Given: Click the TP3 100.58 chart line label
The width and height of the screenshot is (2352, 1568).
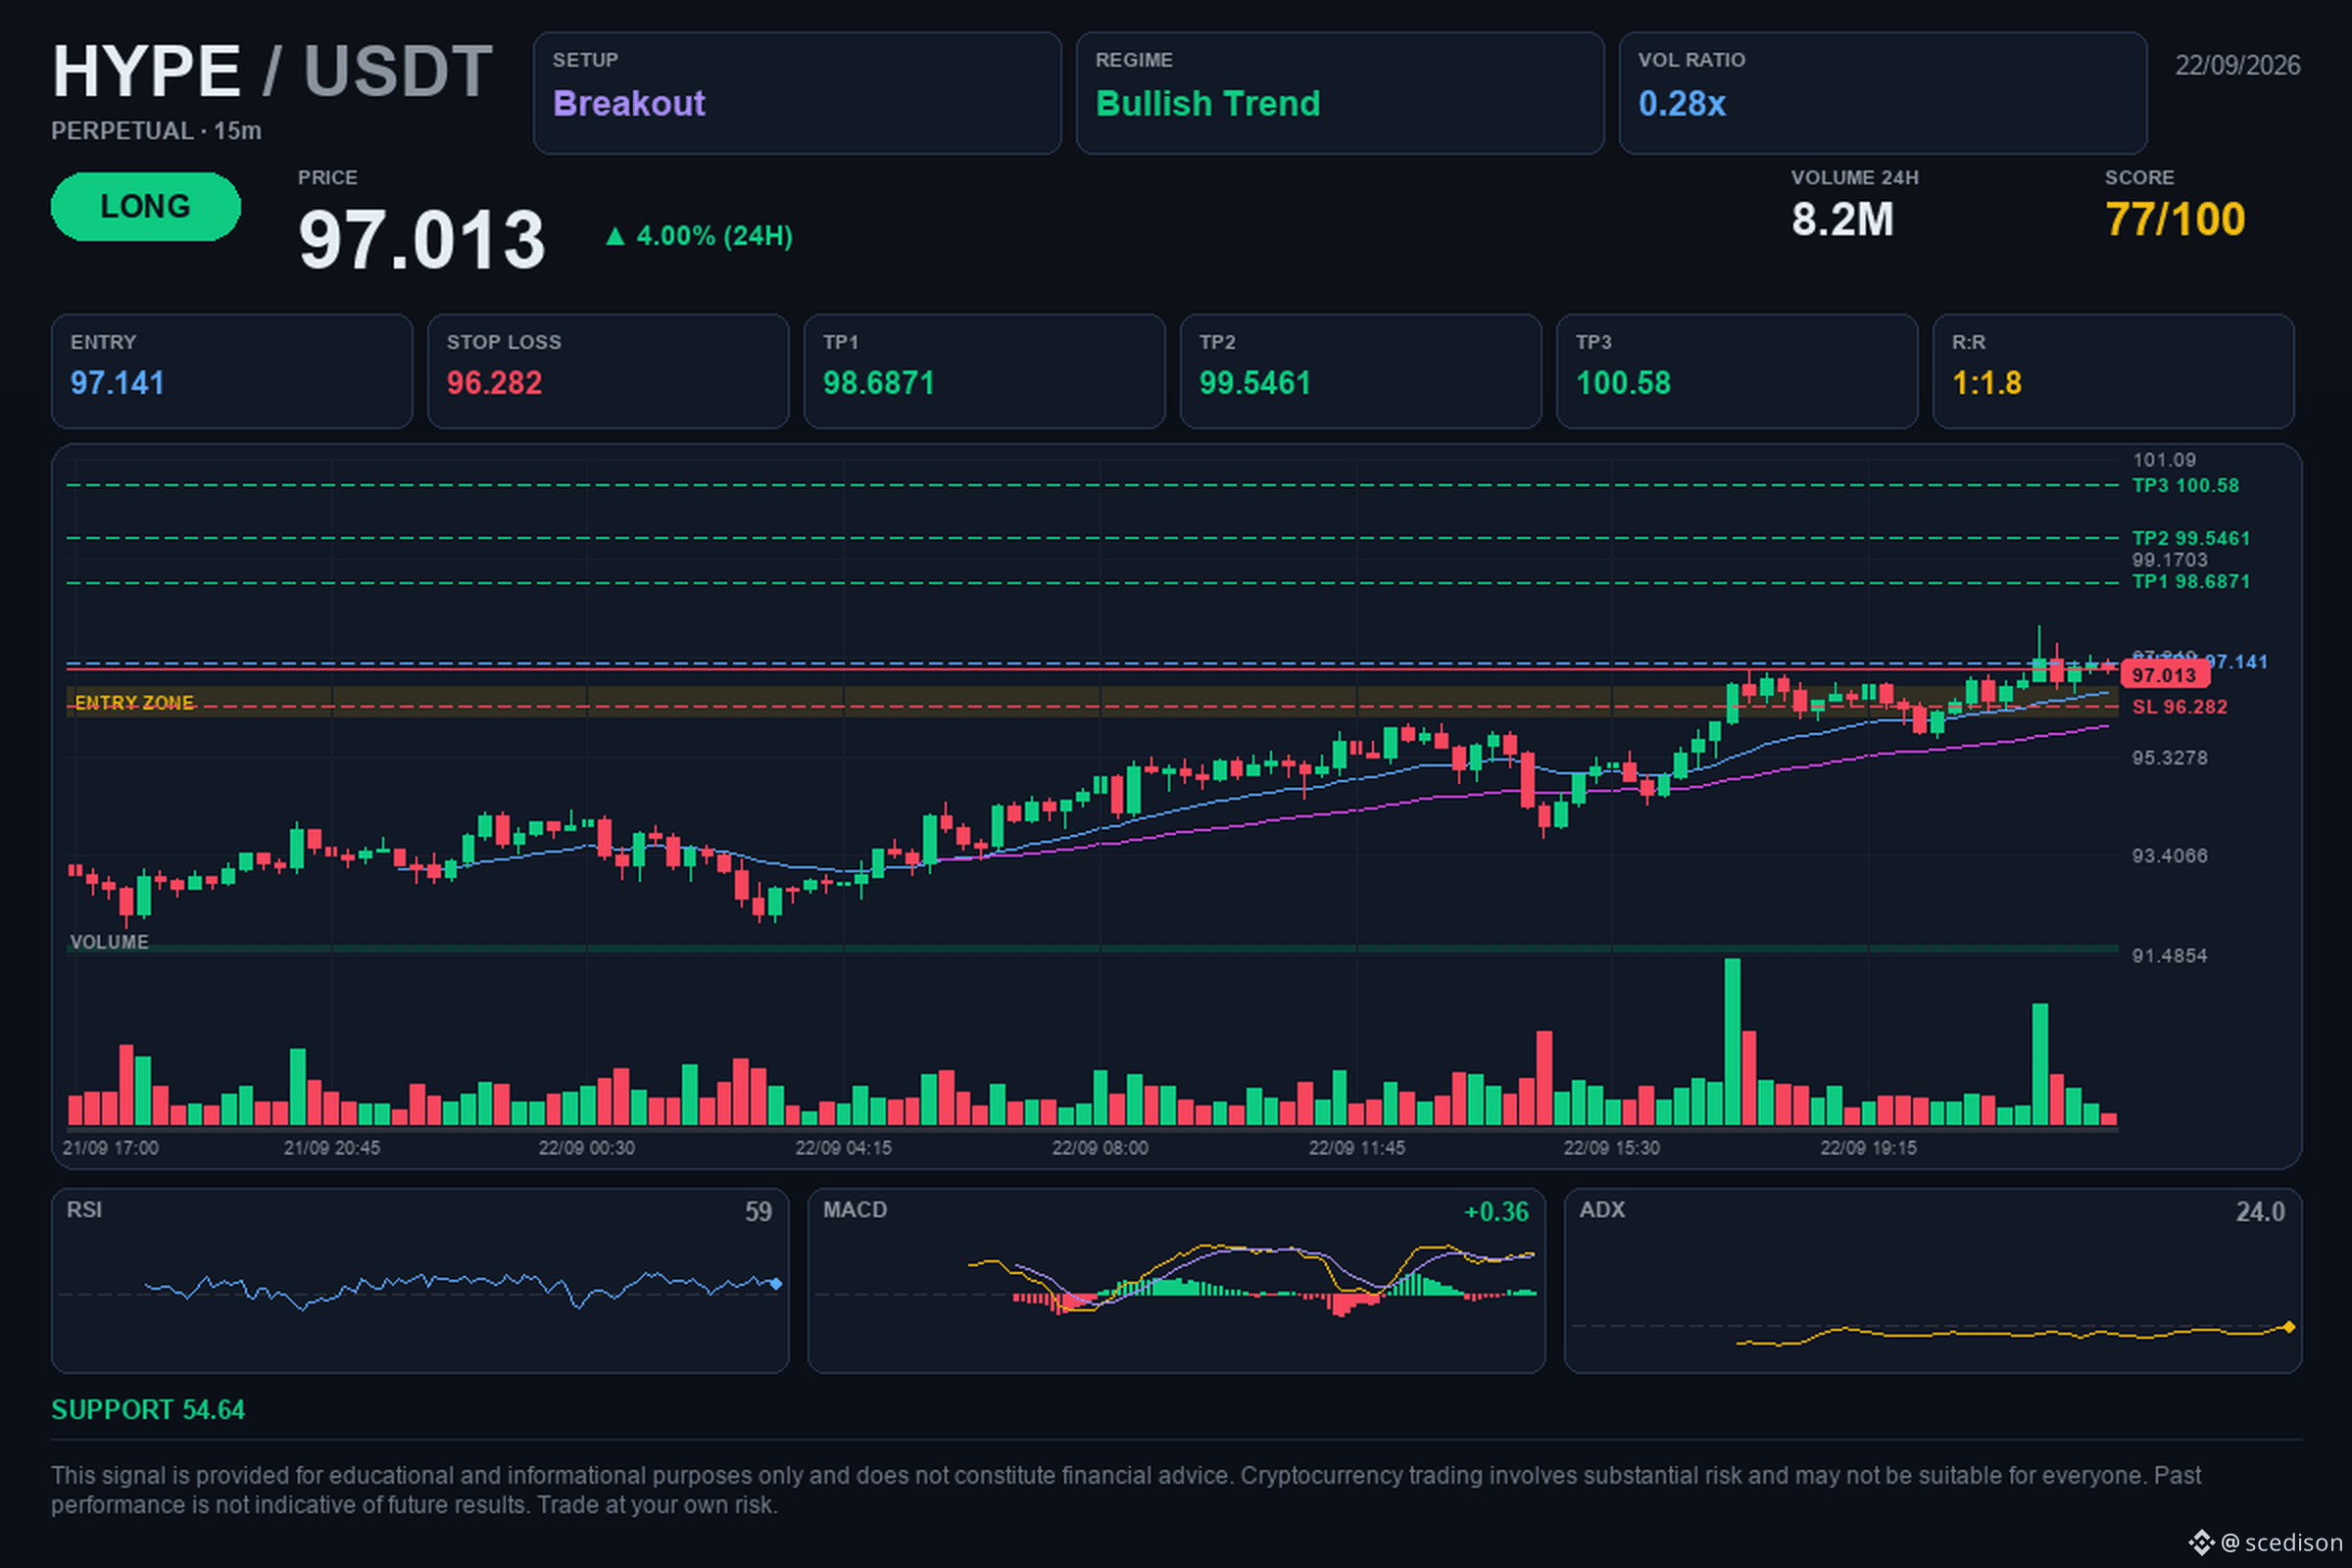Looking at the screenshot, I should click(x=2185, y=486).
